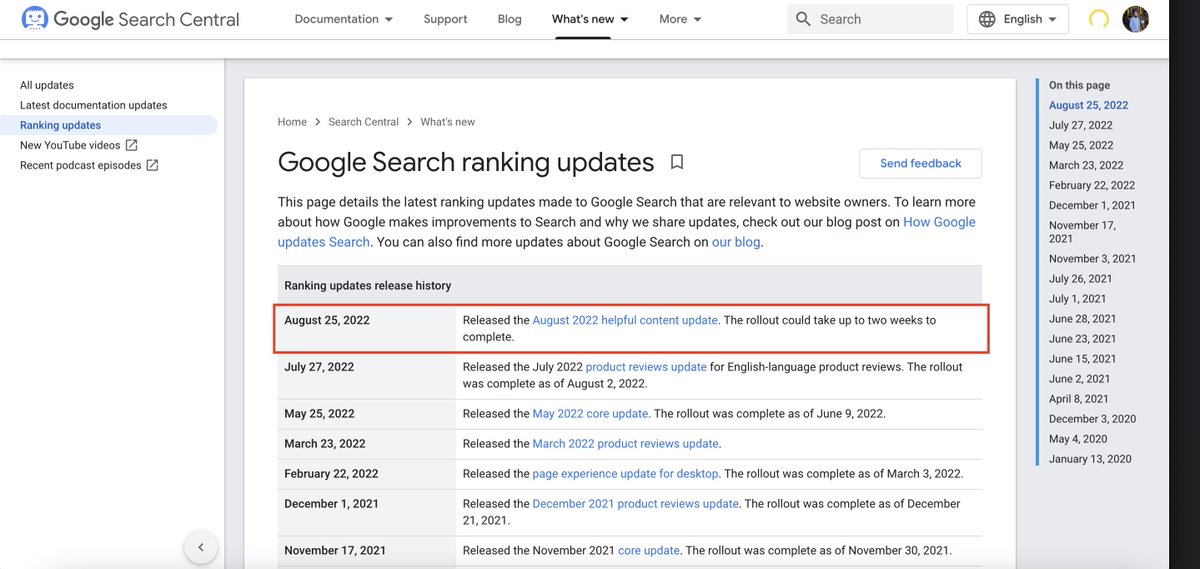This screenshot has height=569, width=1200.
Task: Jump to July 26, 2021 in On this page
Action: [x=1081, y=278]
